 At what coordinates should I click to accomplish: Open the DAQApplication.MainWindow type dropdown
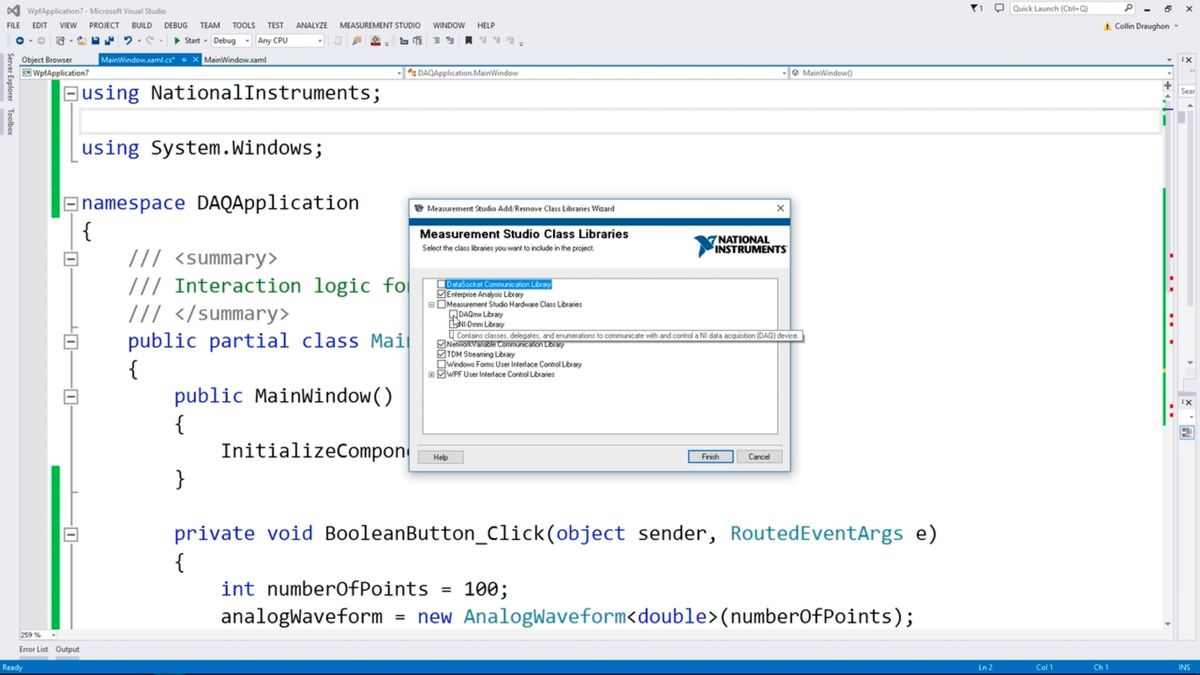tap(597, 73)
